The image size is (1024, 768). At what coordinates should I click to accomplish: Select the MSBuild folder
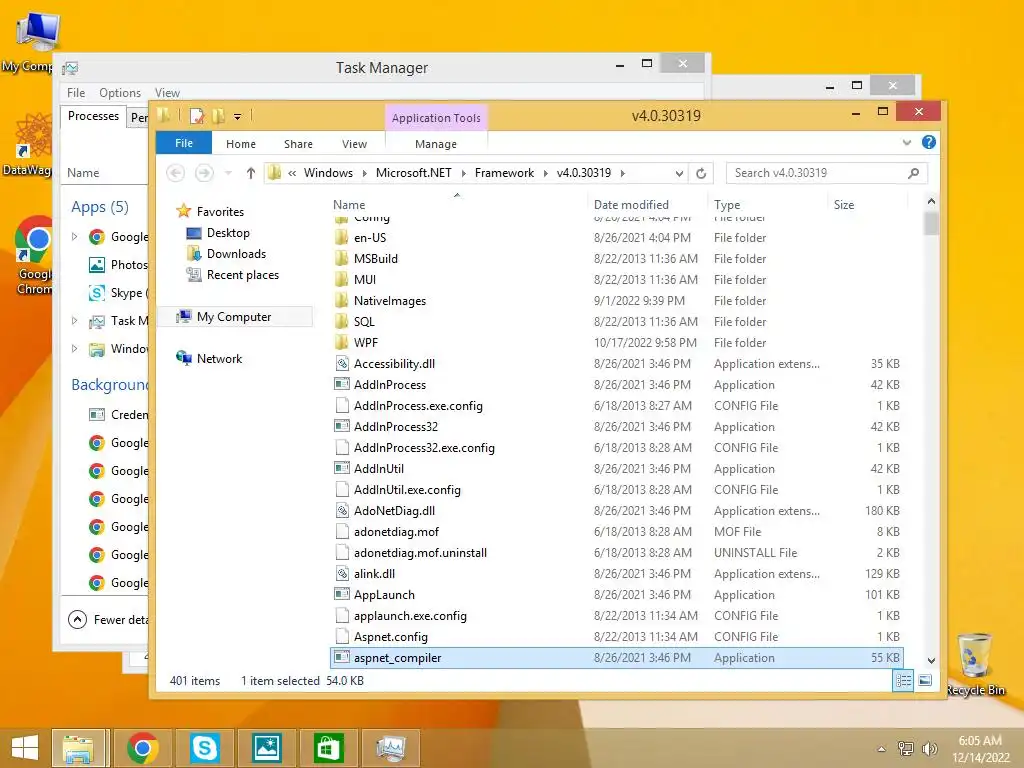click(376, 259)
